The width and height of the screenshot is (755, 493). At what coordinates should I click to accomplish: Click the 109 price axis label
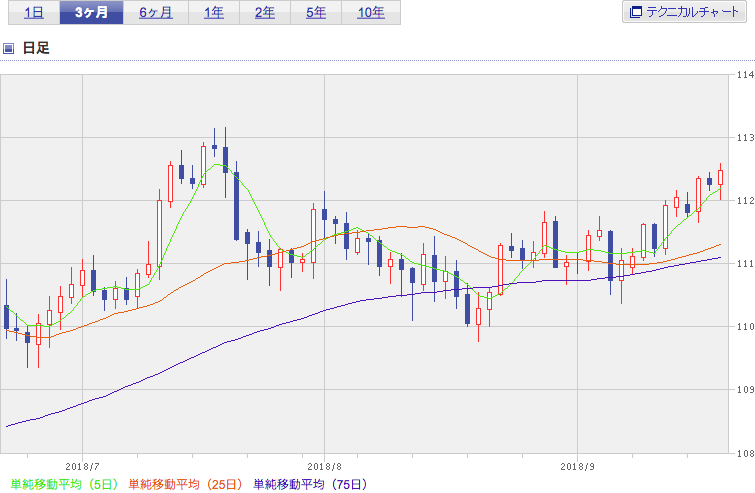(745, 389)
